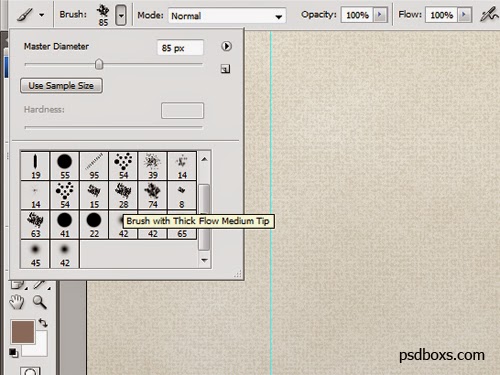Collapse the Brush preset picker dropdown button
500x375 pixels.
(x=121, y=15)
